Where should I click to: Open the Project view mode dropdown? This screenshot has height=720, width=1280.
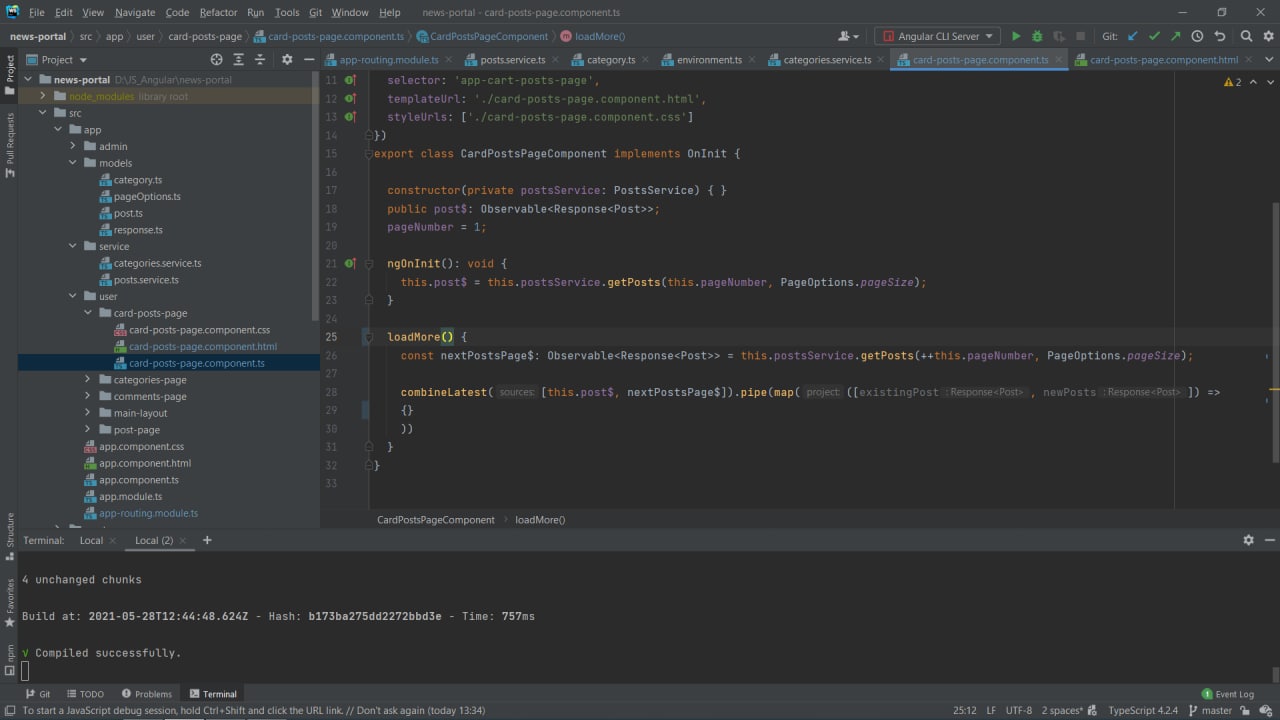coord(57,59)
